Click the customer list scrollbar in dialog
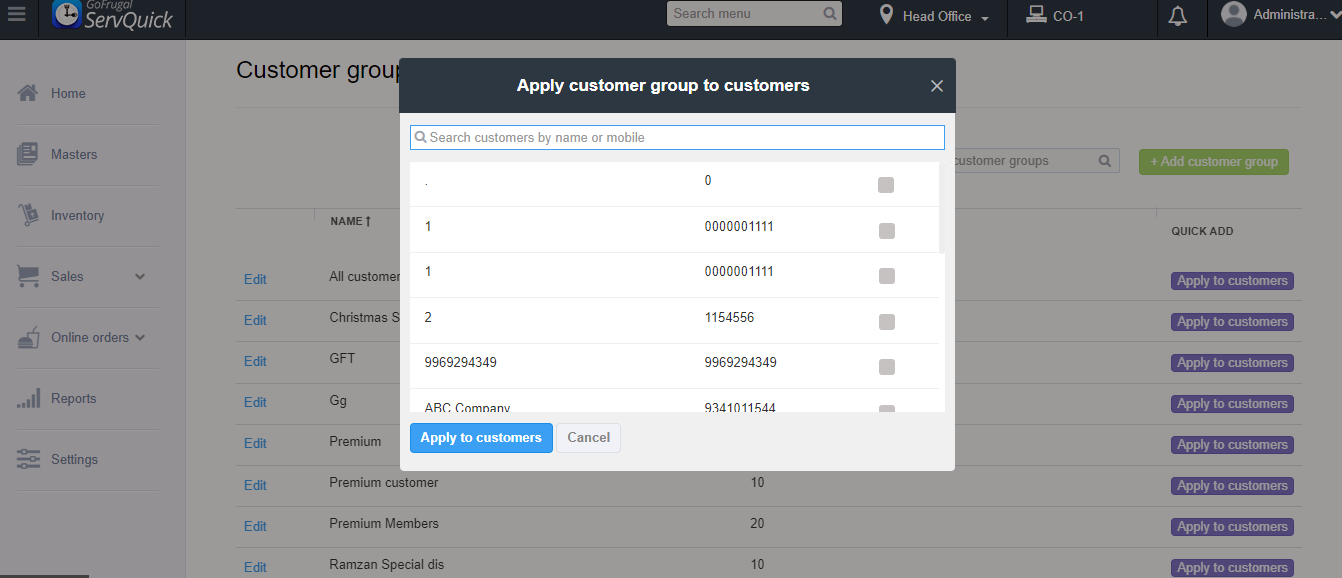The image size is (1342, 578). pyautogui.click(x=942, y=207)
